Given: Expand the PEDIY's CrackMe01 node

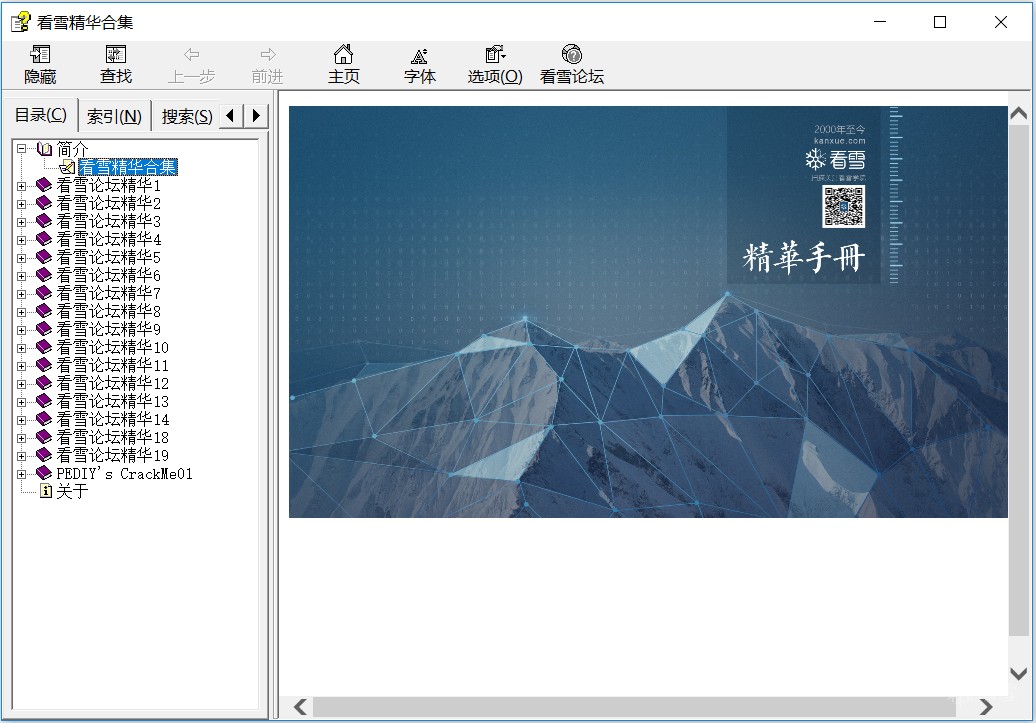Looking at the screenshot, I should click(x=21, y=474).
